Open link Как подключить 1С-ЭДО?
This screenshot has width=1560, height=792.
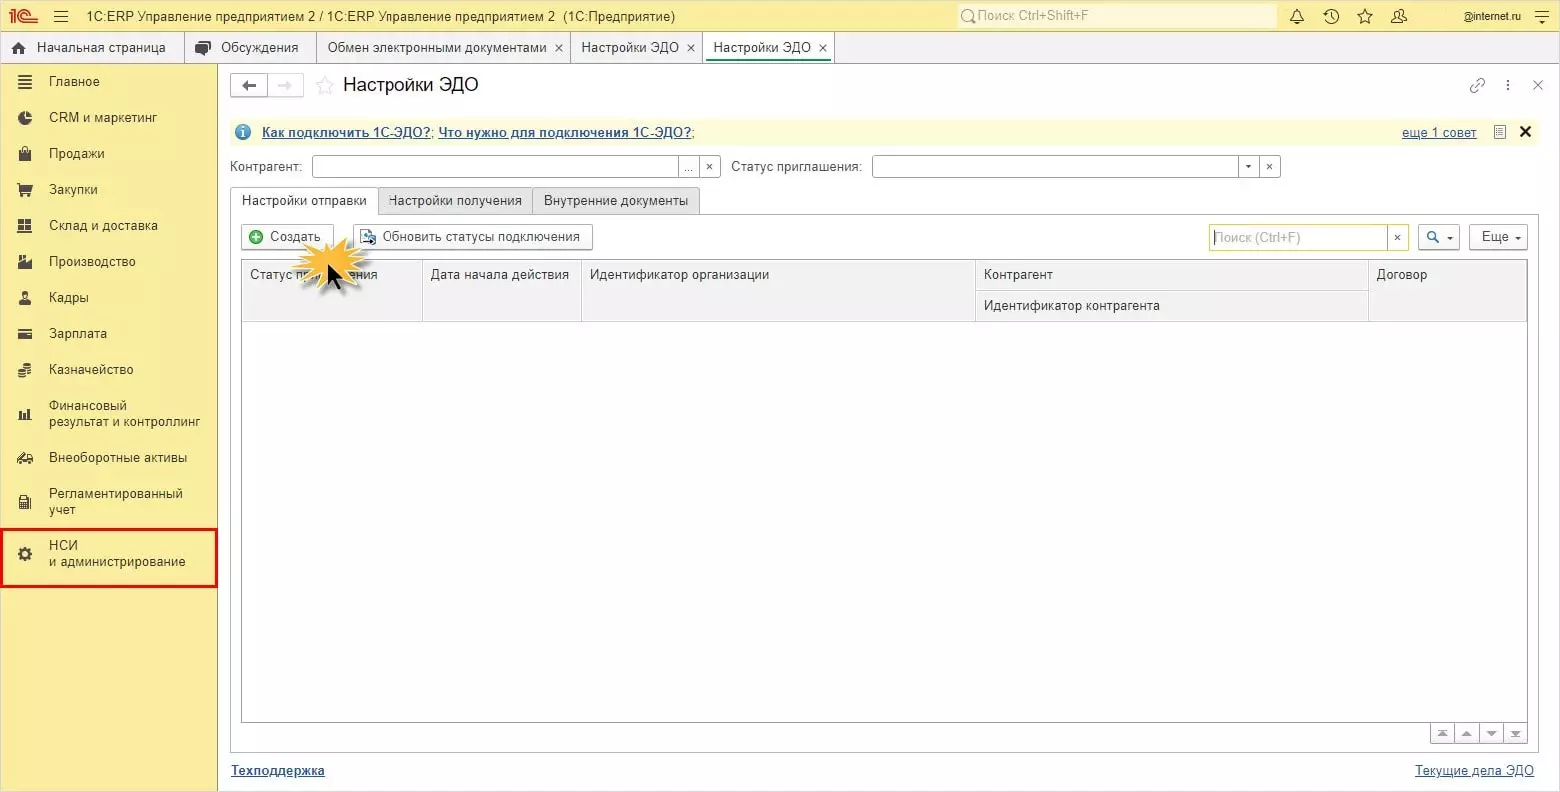pos(346,132)
